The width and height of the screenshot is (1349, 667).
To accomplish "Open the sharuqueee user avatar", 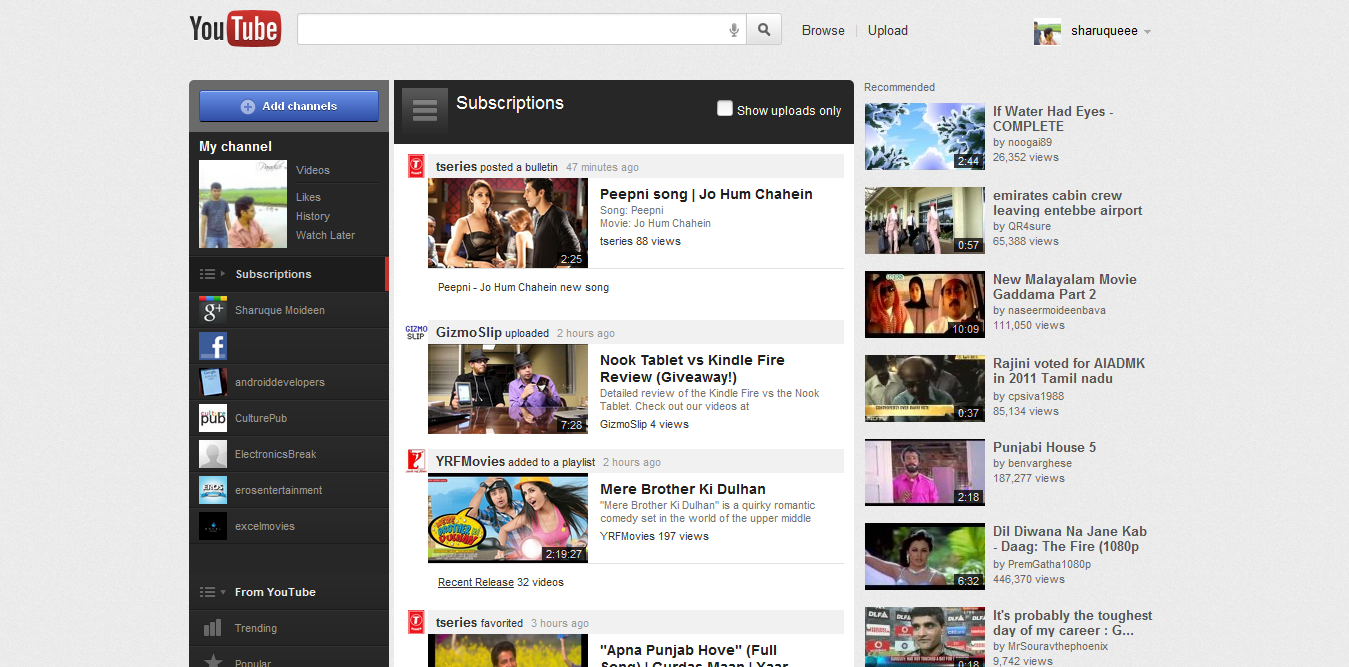I will (x=1047, y=31).
